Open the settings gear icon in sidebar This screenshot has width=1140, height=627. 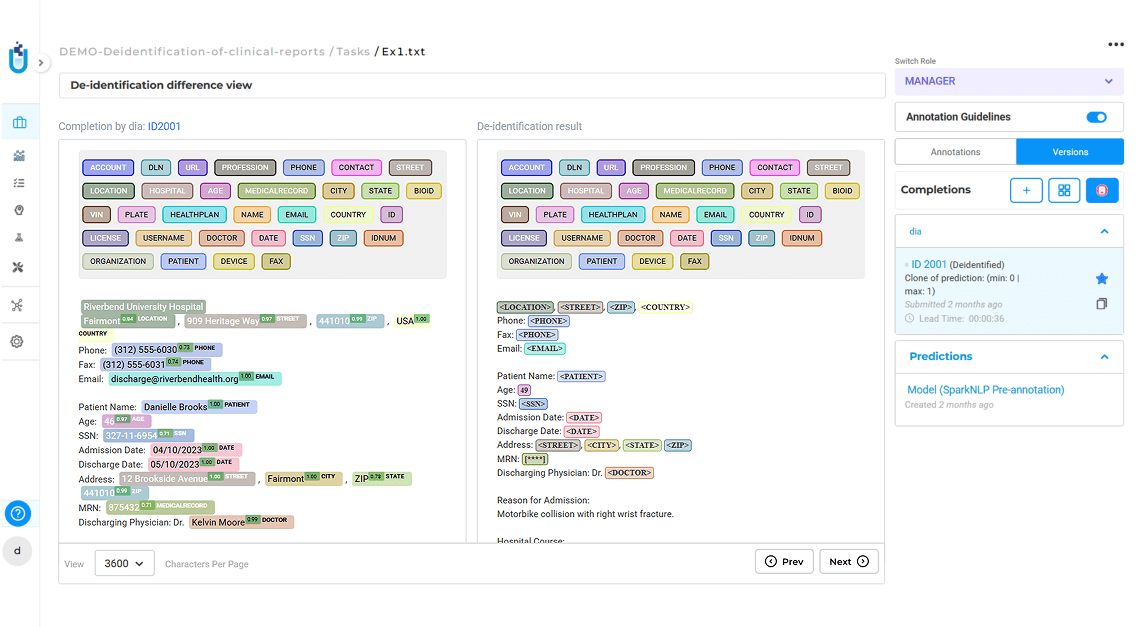pos(17,342)
